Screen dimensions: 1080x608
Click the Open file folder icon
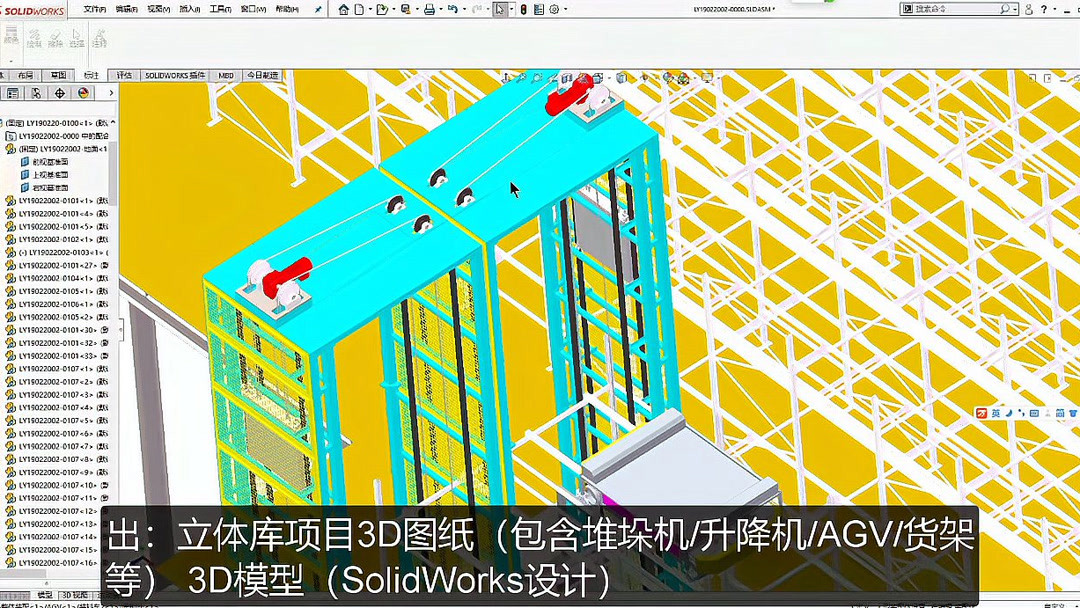(381, 8)
